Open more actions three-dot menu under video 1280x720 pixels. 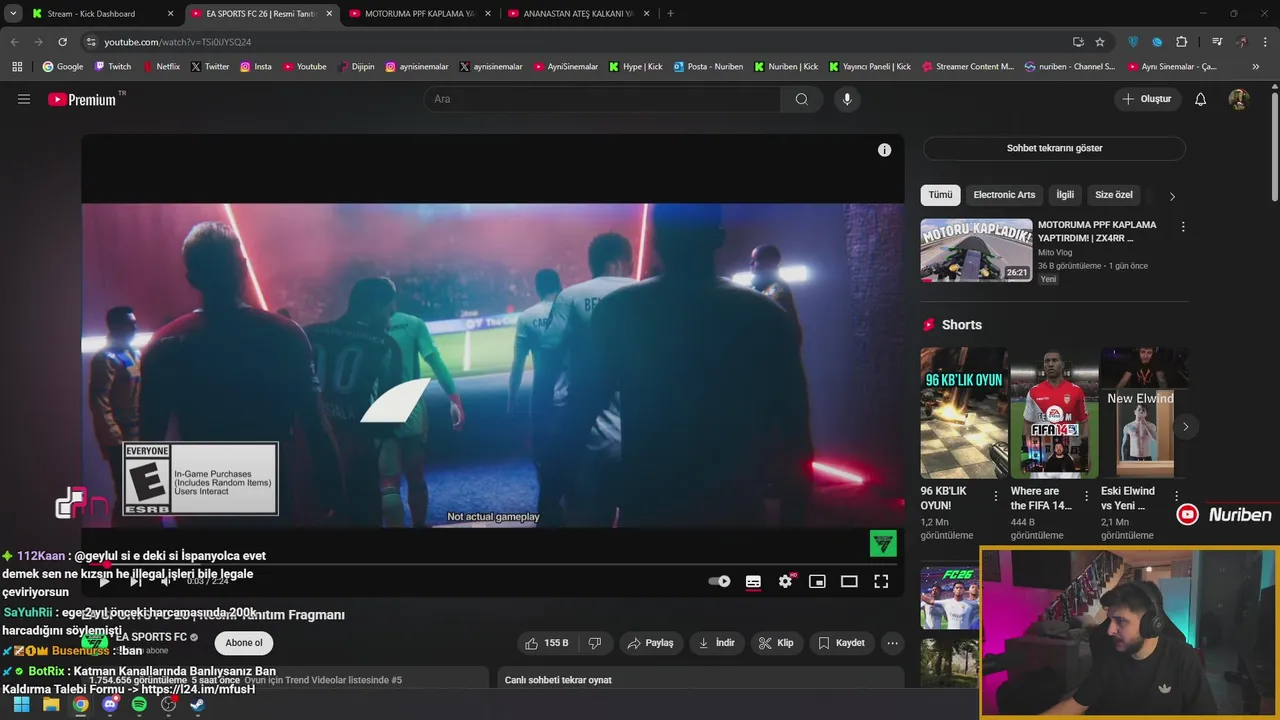[x=893, y=643]
